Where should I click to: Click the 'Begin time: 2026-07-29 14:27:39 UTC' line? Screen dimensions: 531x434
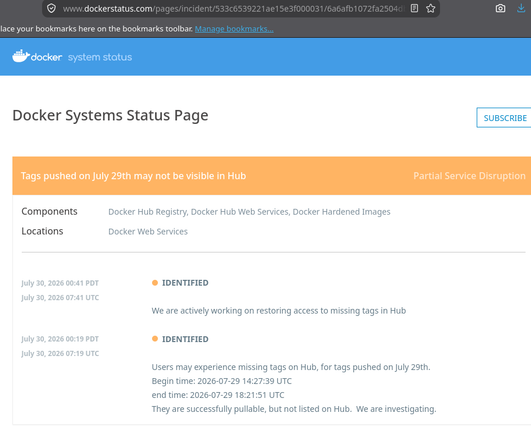(221, 381)
